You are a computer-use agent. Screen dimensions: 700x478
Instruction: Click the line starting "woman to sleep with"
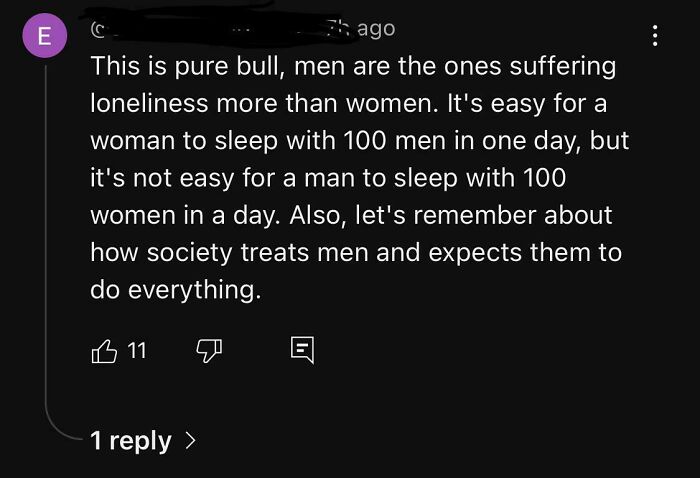(360, 141)
